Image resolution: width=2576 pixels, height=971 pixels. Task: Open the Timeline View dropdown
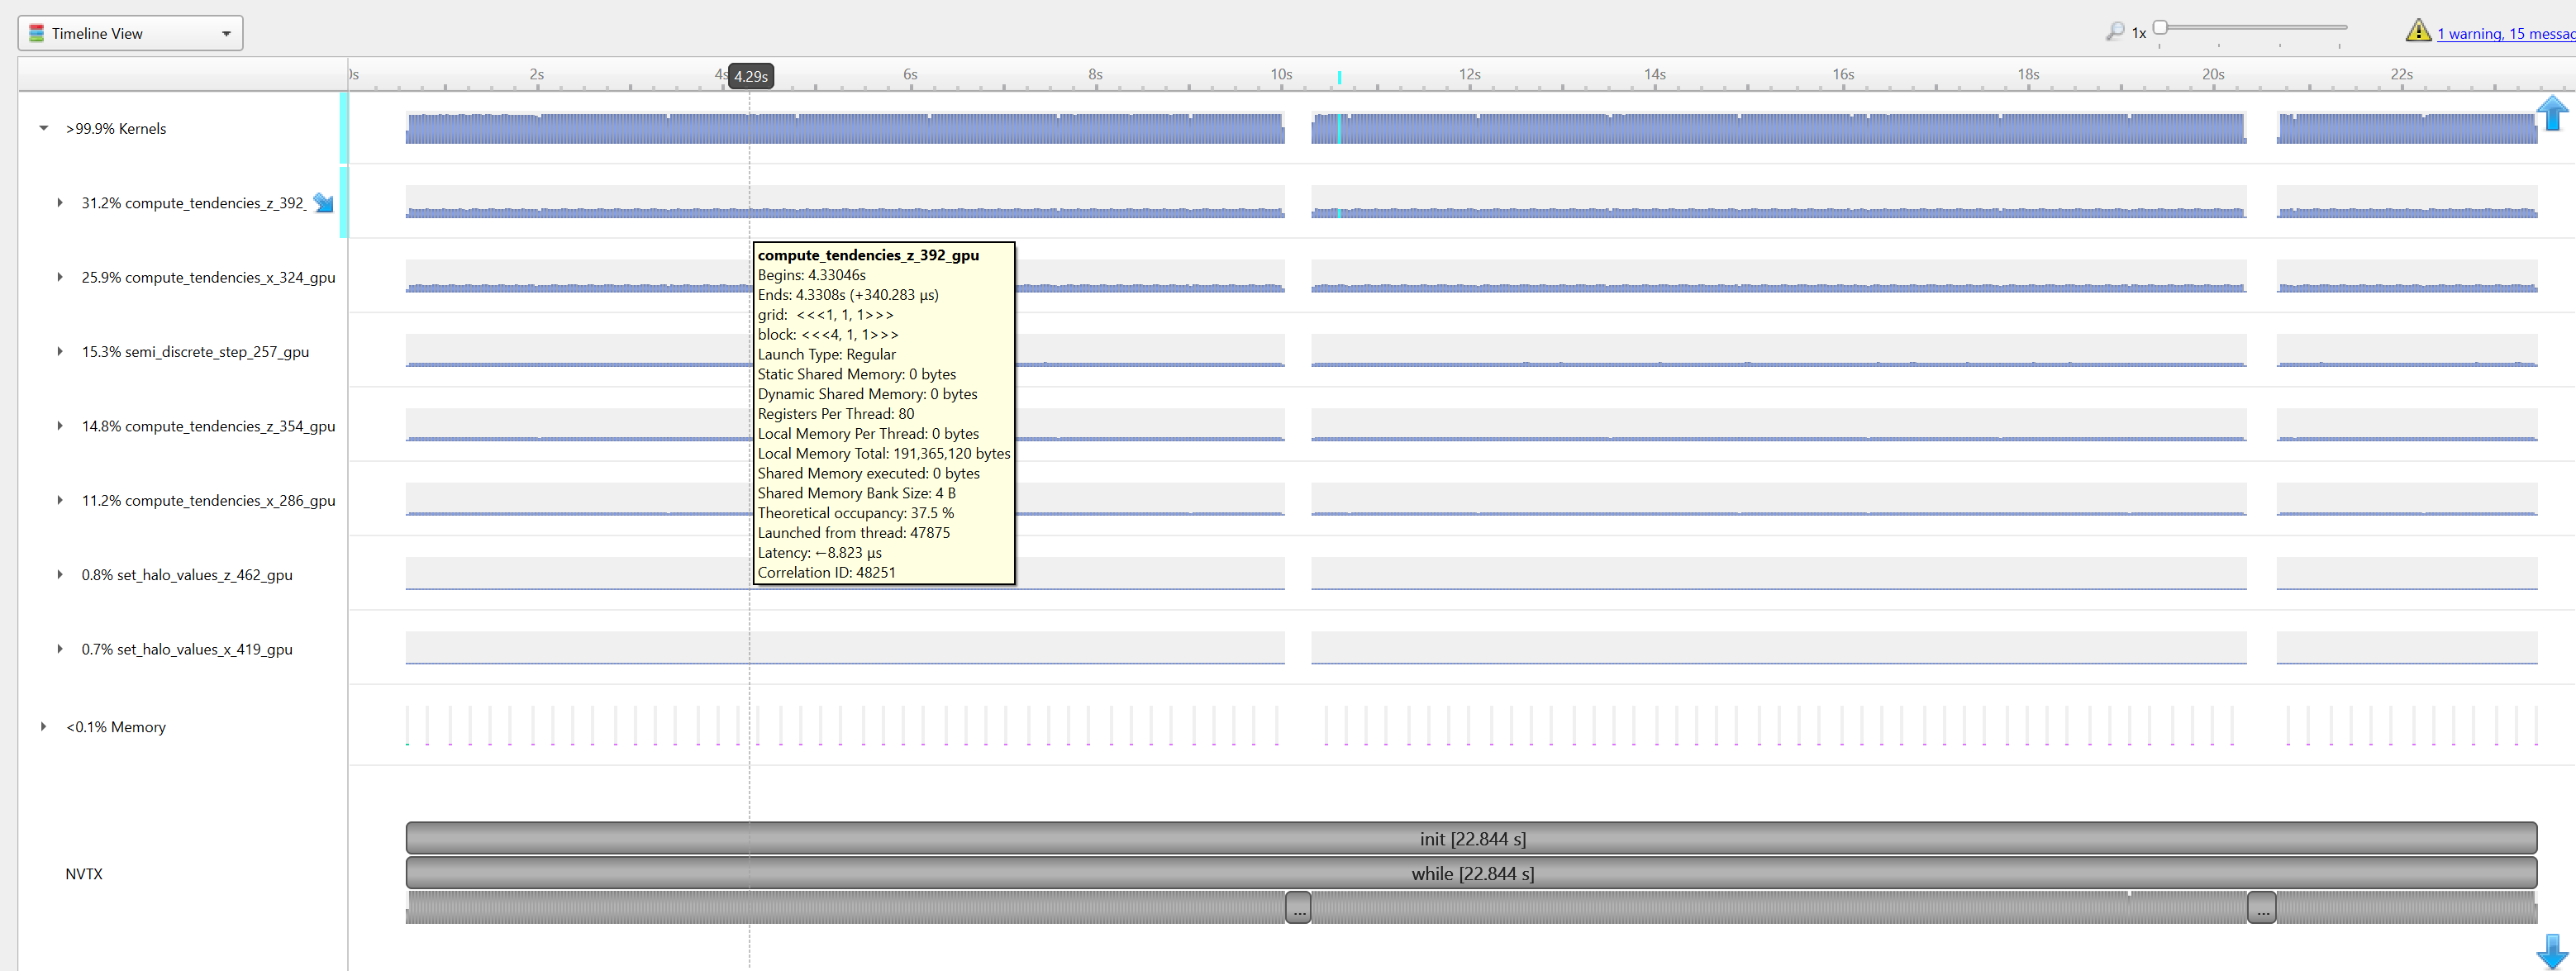130,33
